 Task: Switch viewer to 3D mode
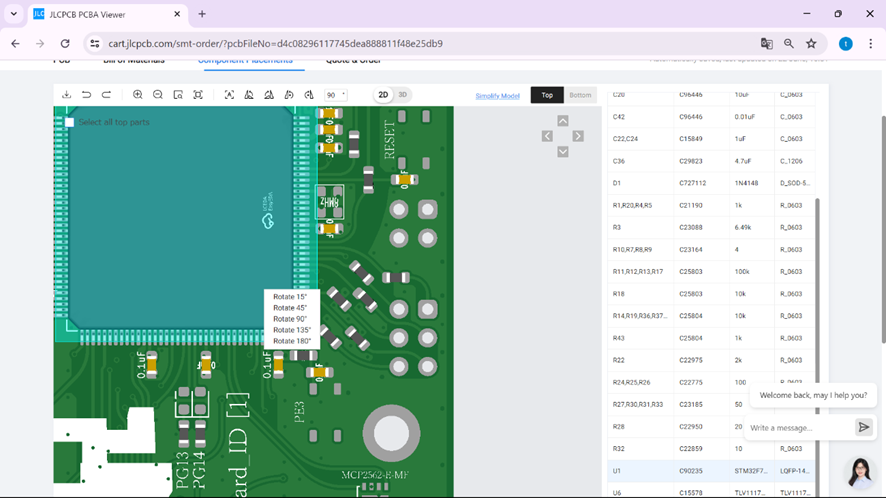click(402, 95)
